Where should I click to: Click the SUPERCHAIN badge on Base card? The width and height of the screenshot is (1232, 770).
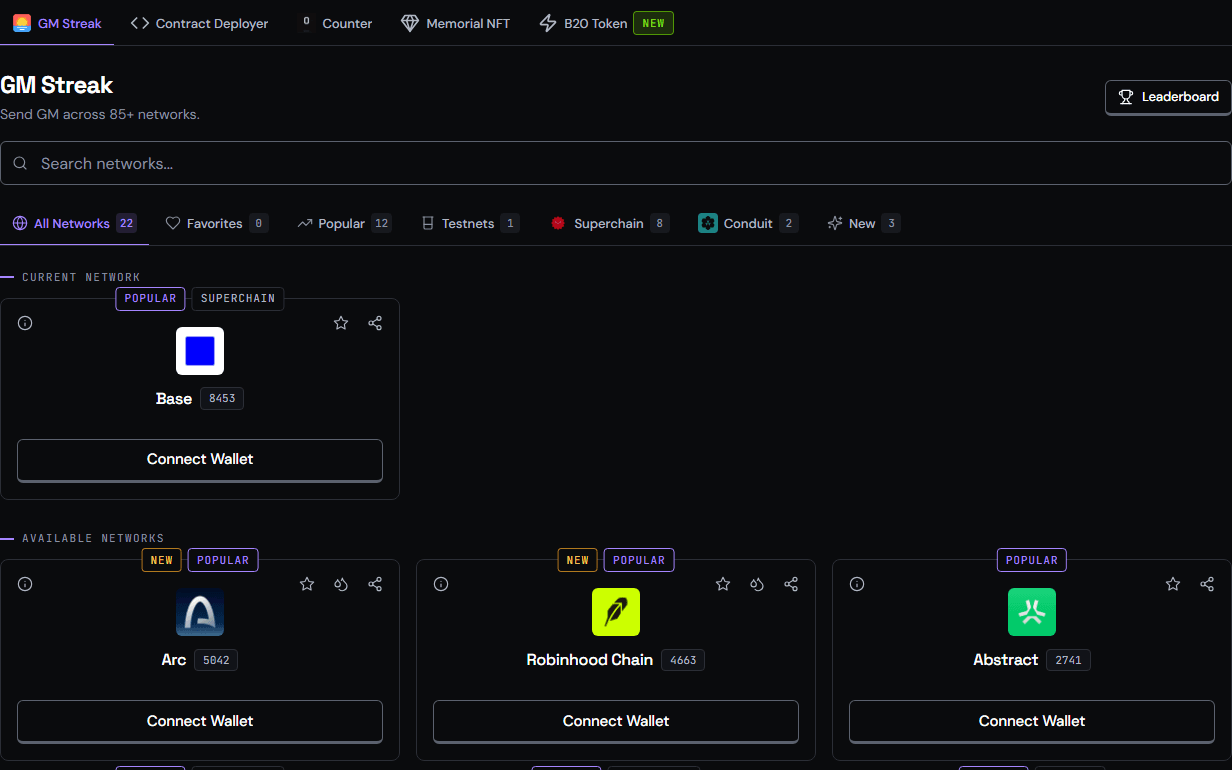238,298
